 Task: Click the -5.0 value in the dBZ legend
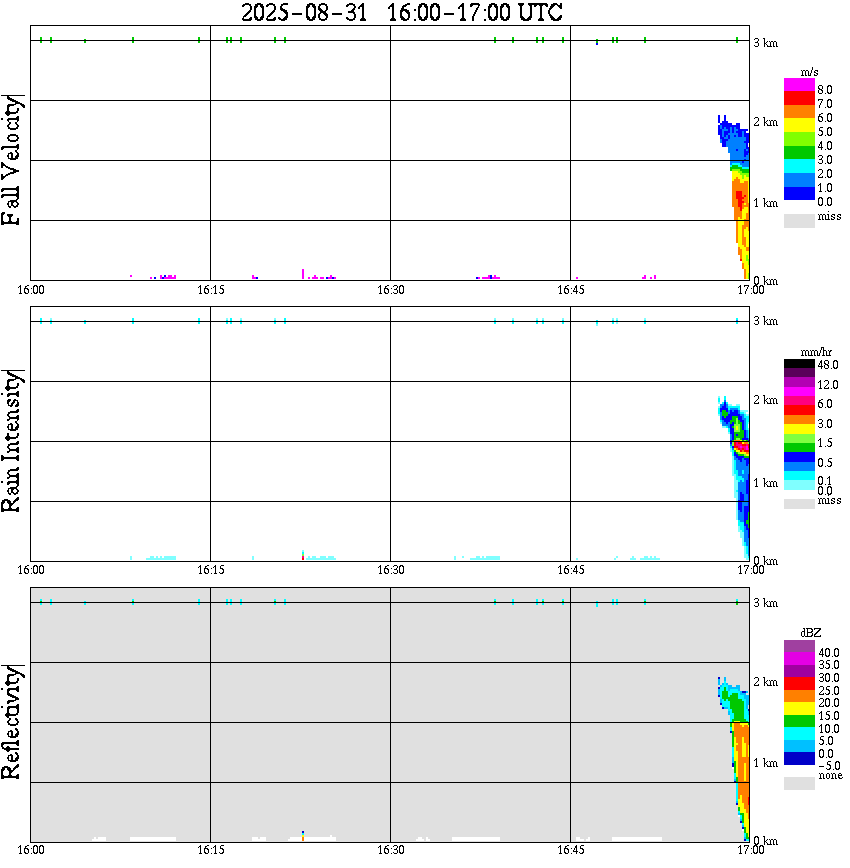pyautogui.click(x=829, y=766)
